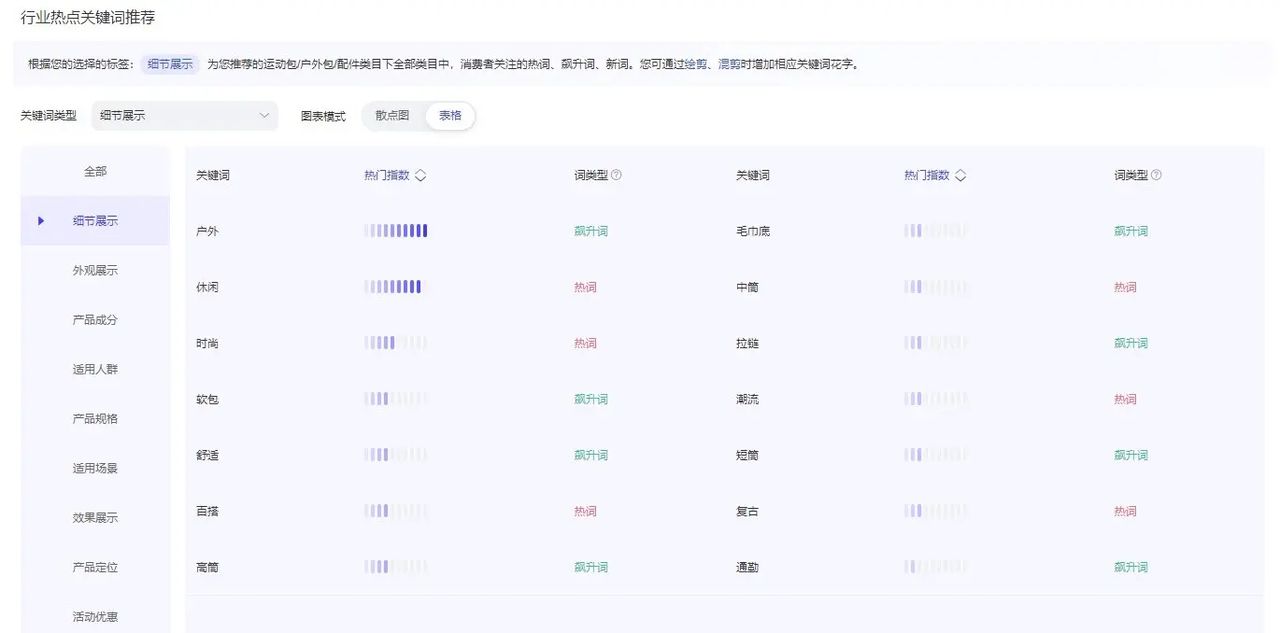Open the 混剪 link
This screenshot has height=633, width=1280.
pos(727,63)
